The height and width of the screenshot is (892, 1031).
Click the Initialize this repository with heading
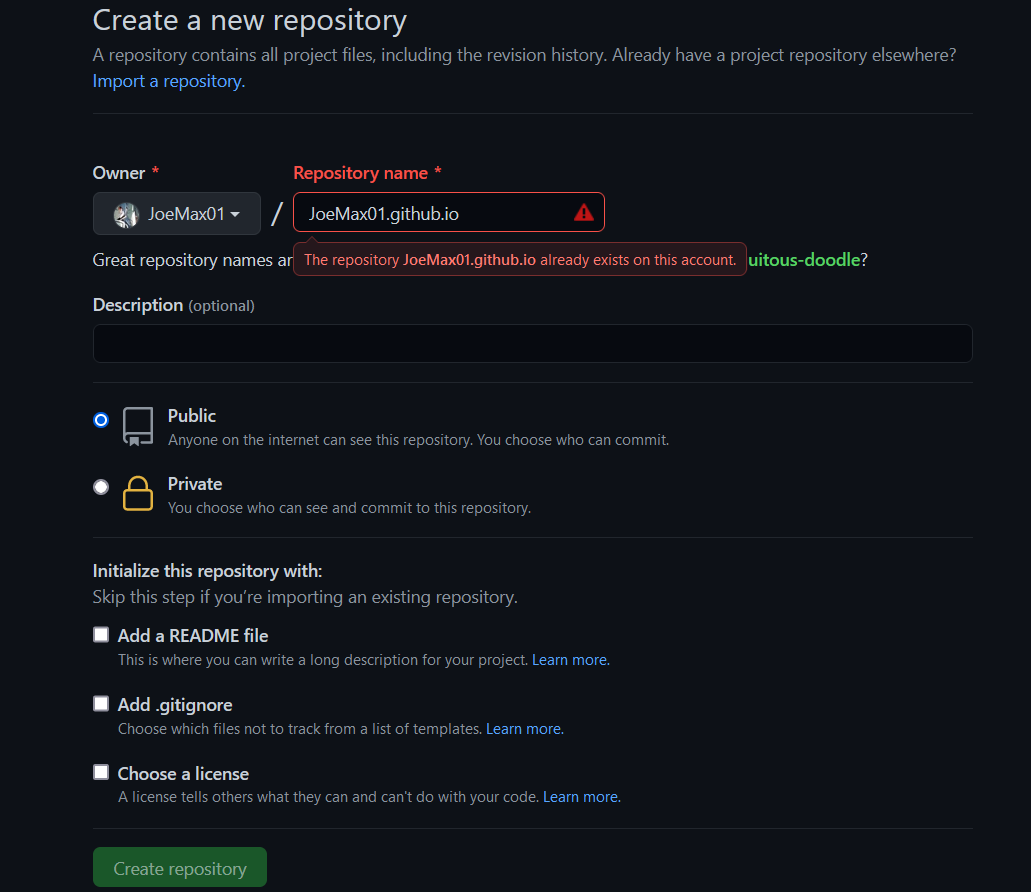207,571
